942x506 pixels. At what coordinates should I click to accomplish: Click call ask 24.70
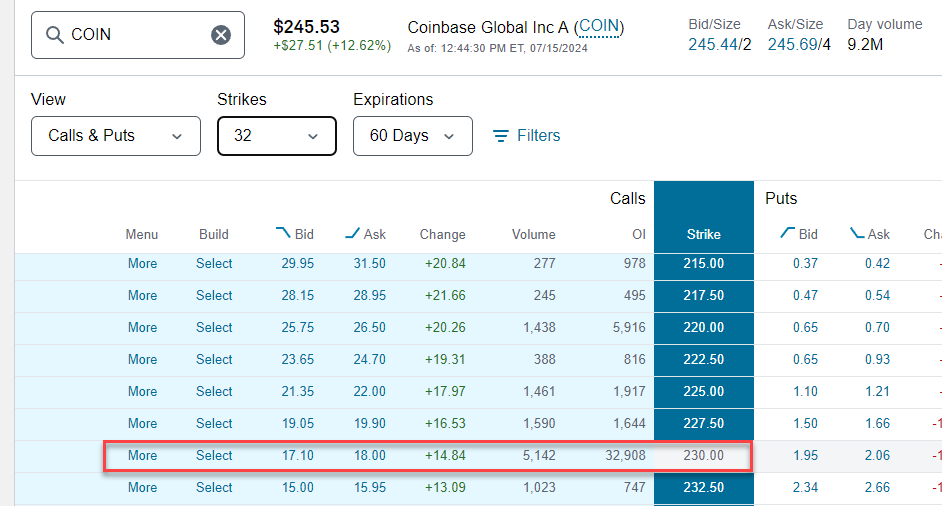(x=369, y=359)
